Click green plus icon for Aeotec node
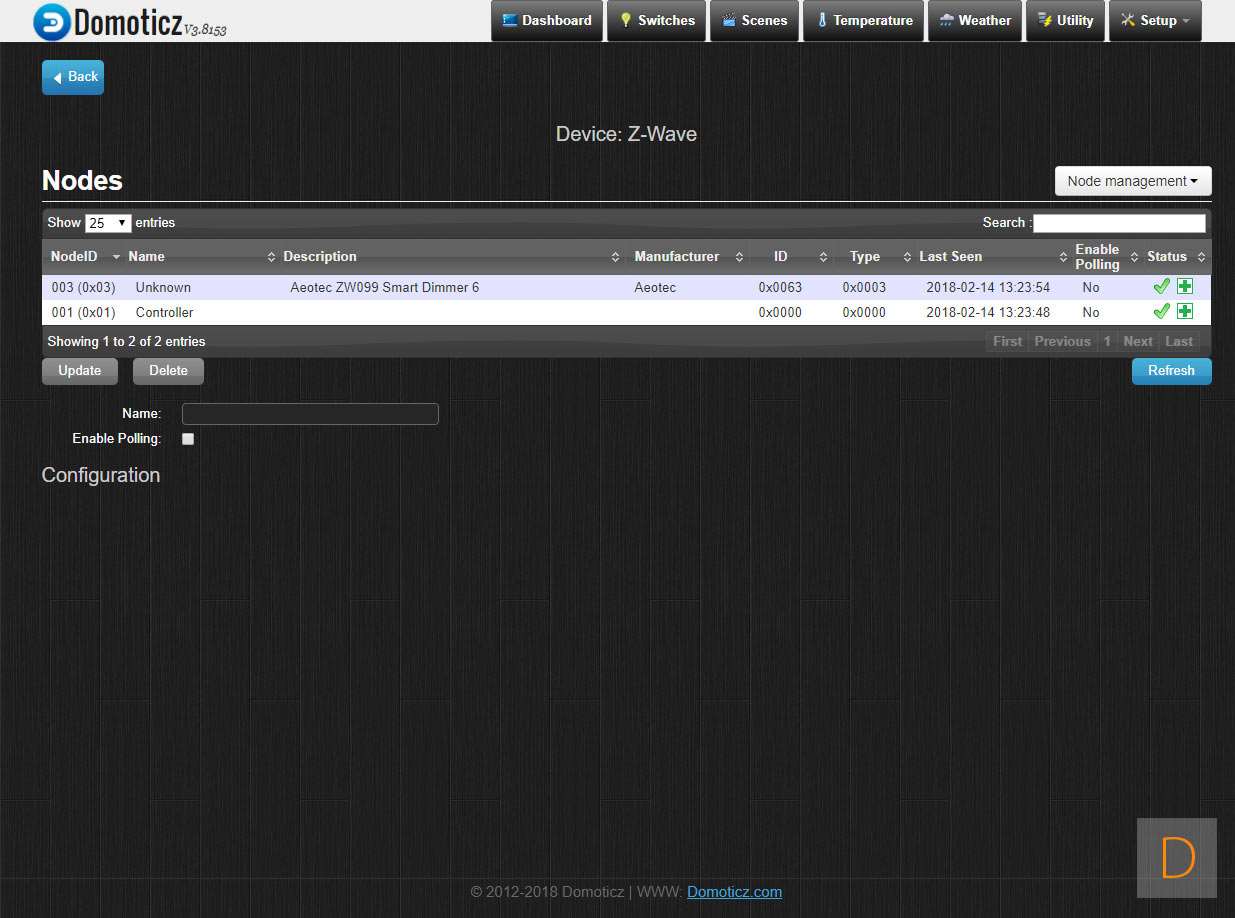Image resolution: width=1235 pixels, height=918 pixels. [1185, 287]
